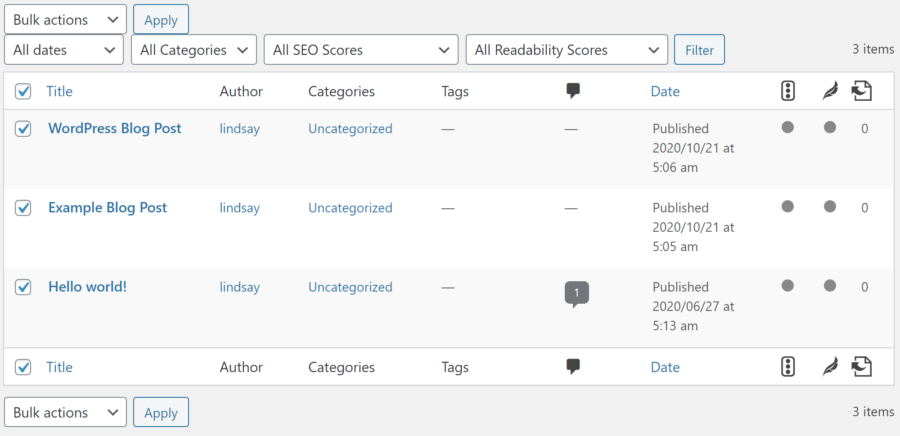
Task: Click the Filter button
Action: 699,50
